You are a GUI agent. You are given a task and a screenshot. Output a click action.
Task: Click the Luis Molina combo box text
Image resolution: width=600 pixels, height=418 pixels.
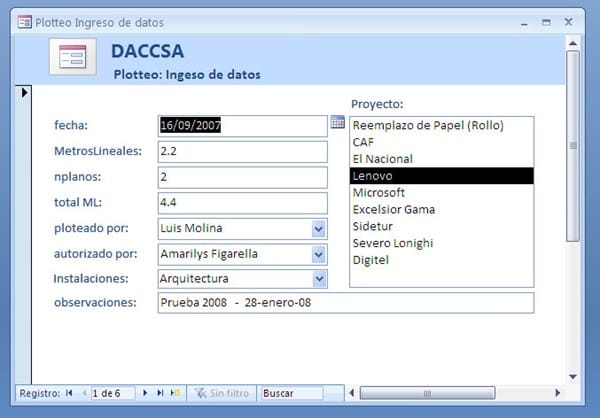(x=191, y=228)
